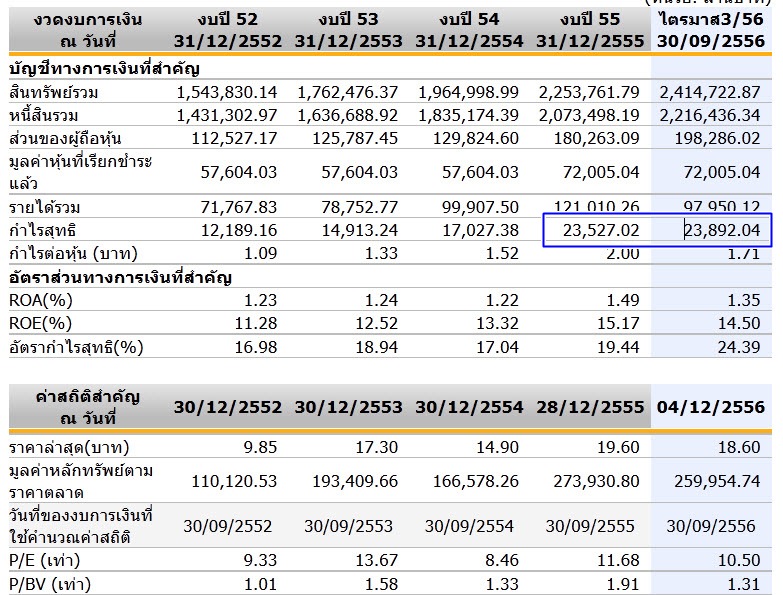Click the รายได้รวม row label
Image resolution: width=783 pixels, height=595 pixels.
click(45, 207)
